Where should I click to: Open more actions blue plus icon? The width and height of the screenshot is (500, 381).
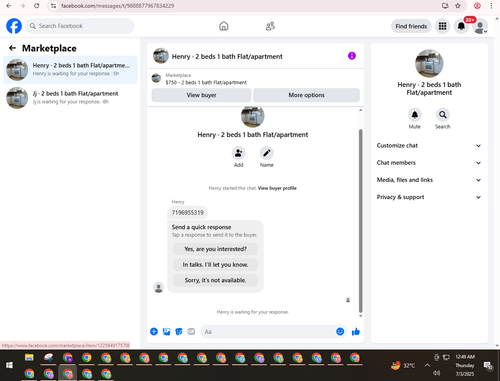(154, 331)
